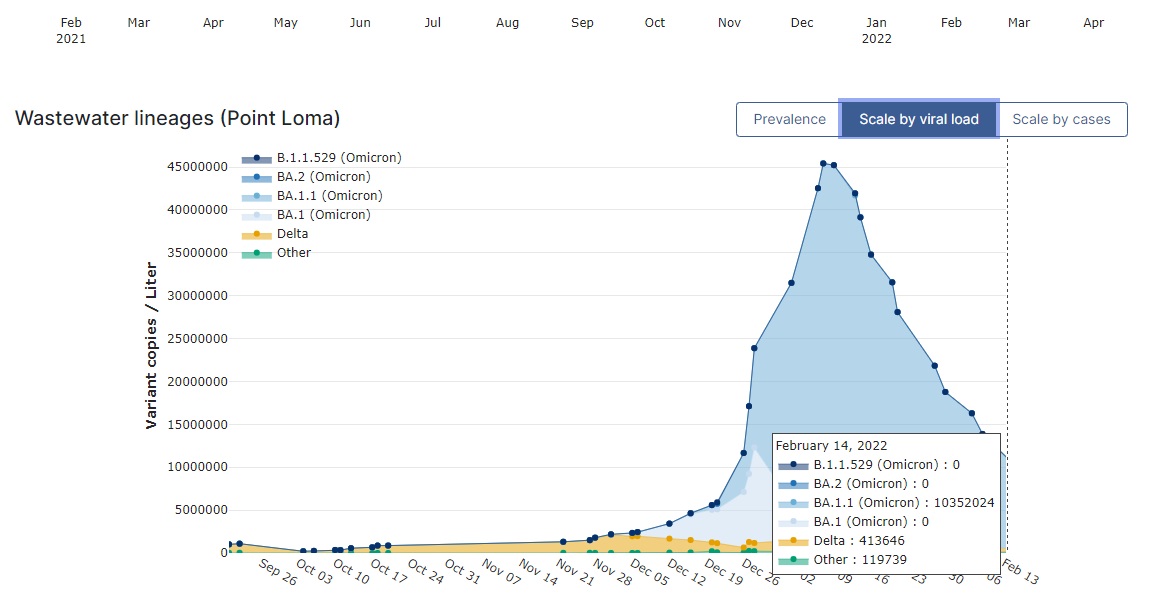Click the peak data point near 45000000
Viewport: 1164px width, 610px height.
click(x=823, y=163)
